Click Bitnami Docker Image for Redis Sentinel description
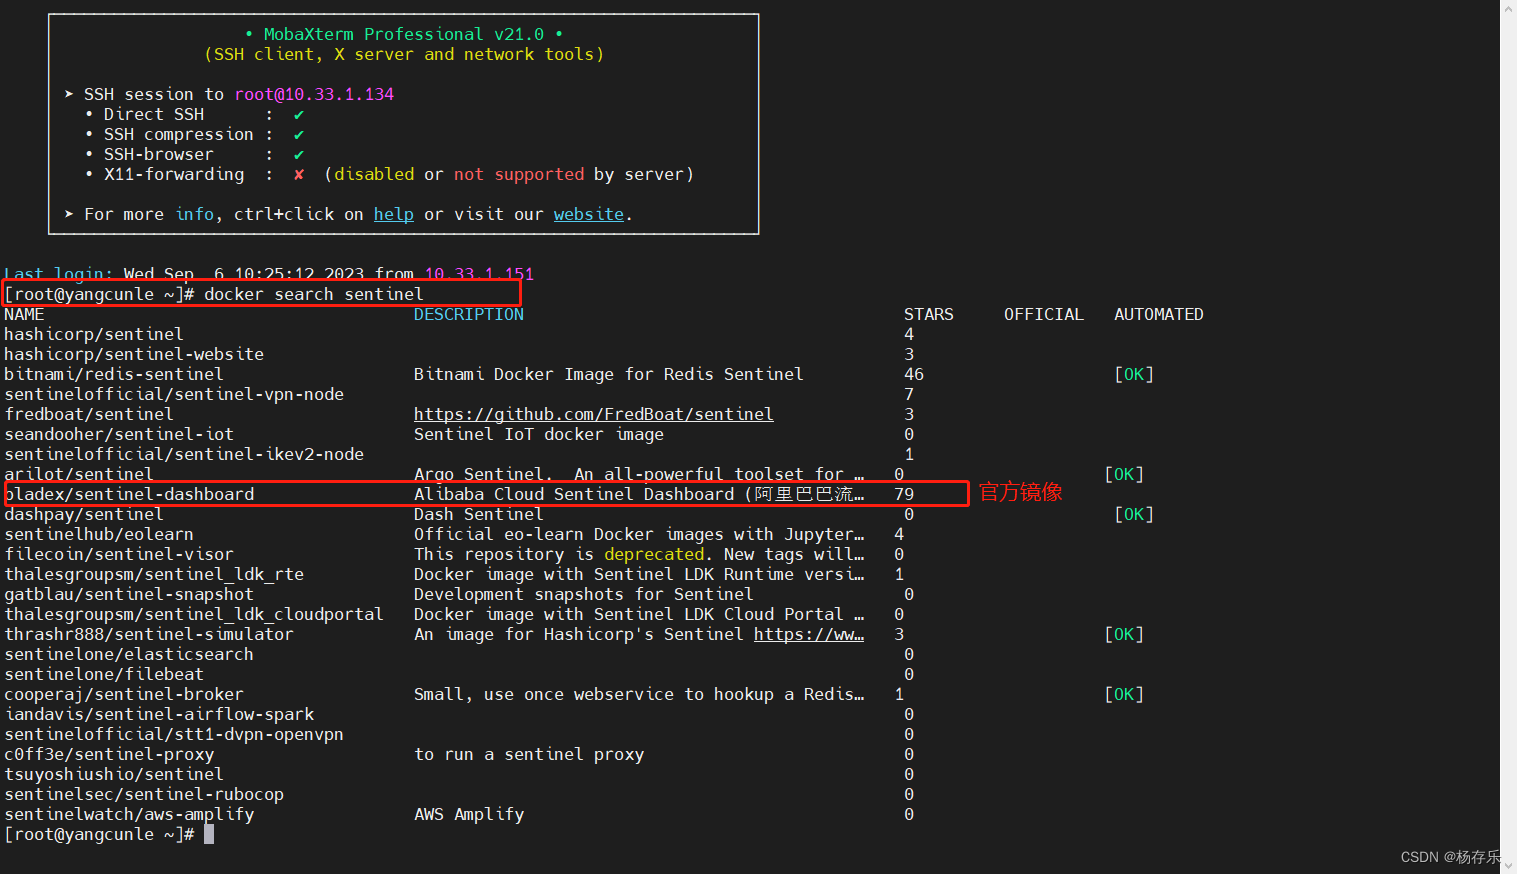The image size is (1517, 874). tap(609, 374)
